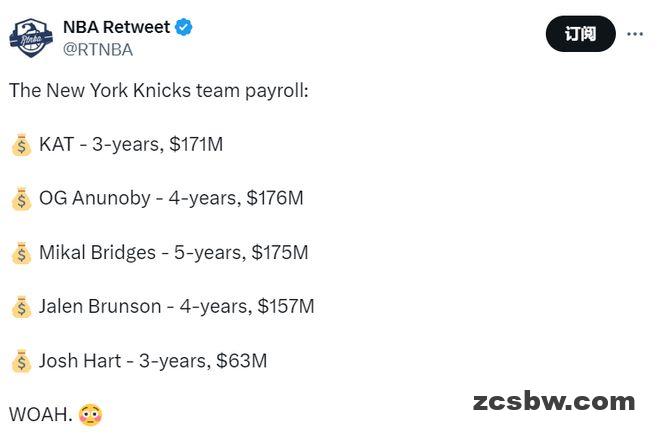Click the black subscribe button
This screenshot has height=435, width=660.
[580, 34]
